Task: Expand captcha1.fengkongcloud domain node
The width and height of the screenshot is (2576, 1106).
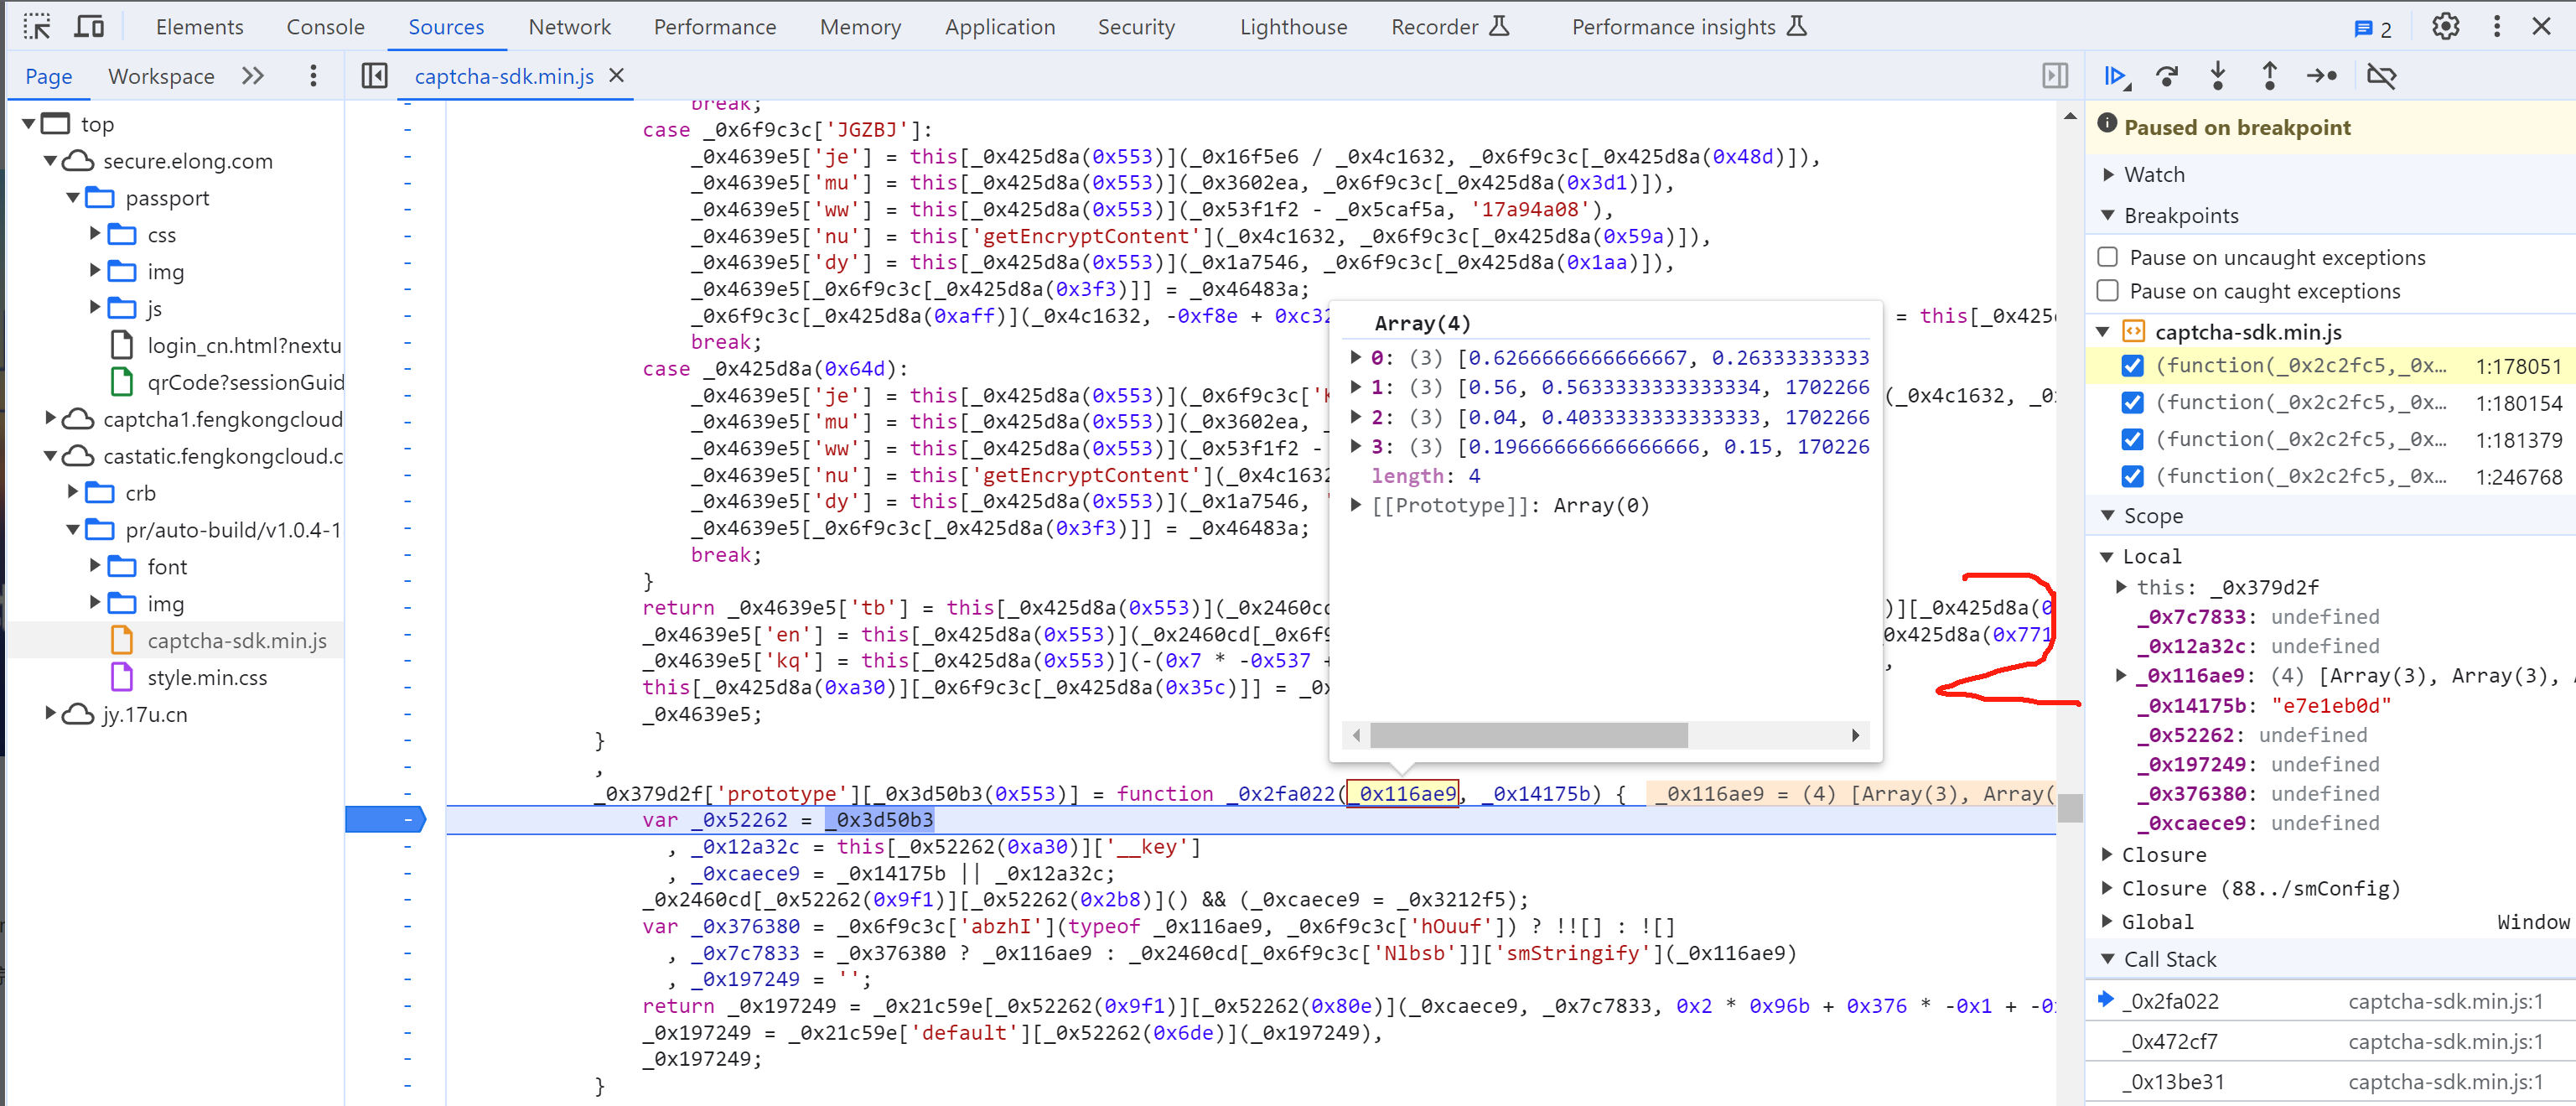Action: coord(51,419)
